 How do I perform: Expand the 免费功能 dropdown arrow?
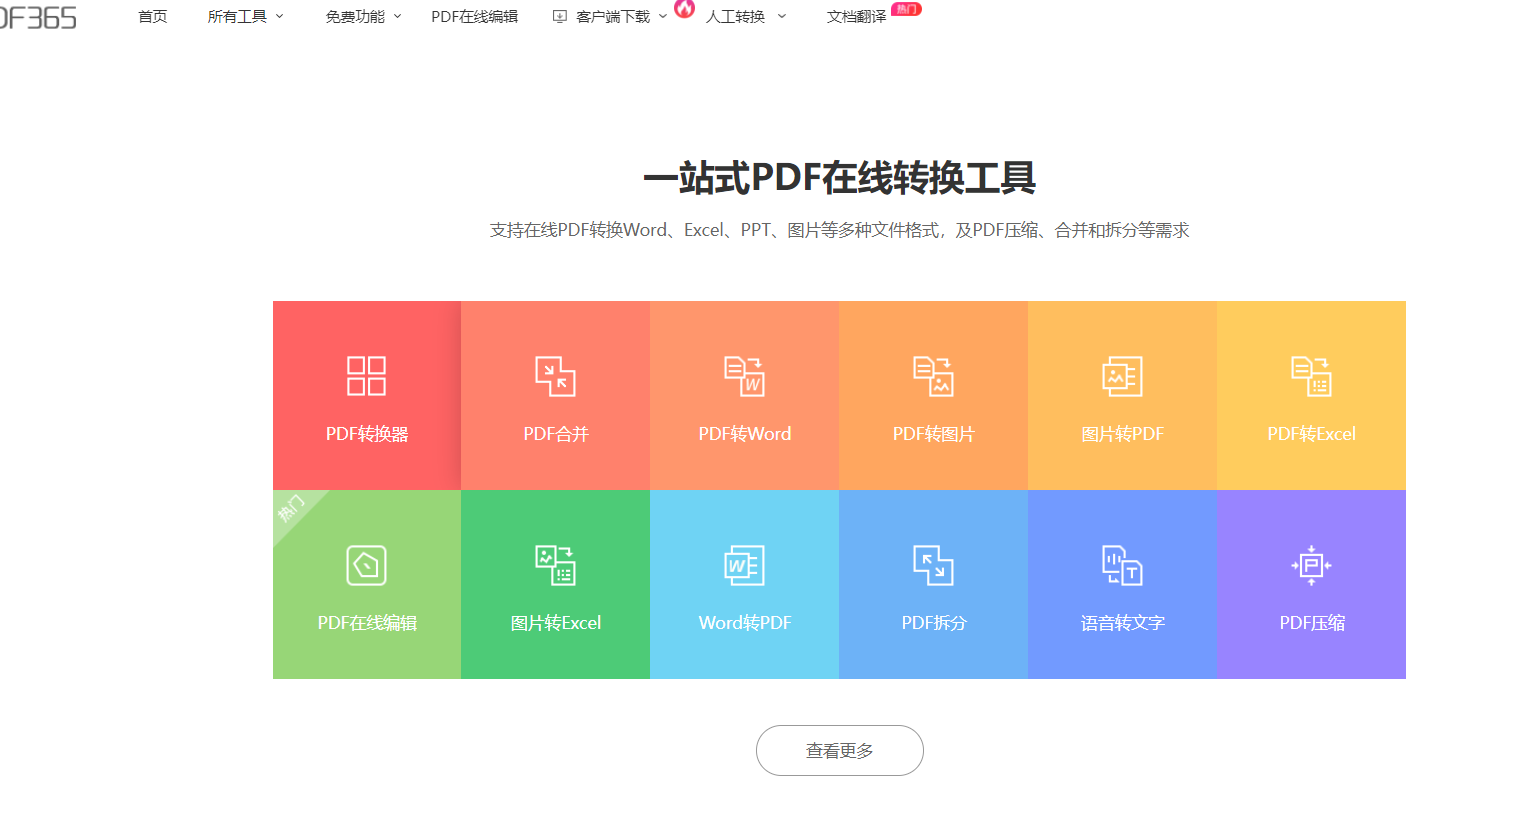397,17
